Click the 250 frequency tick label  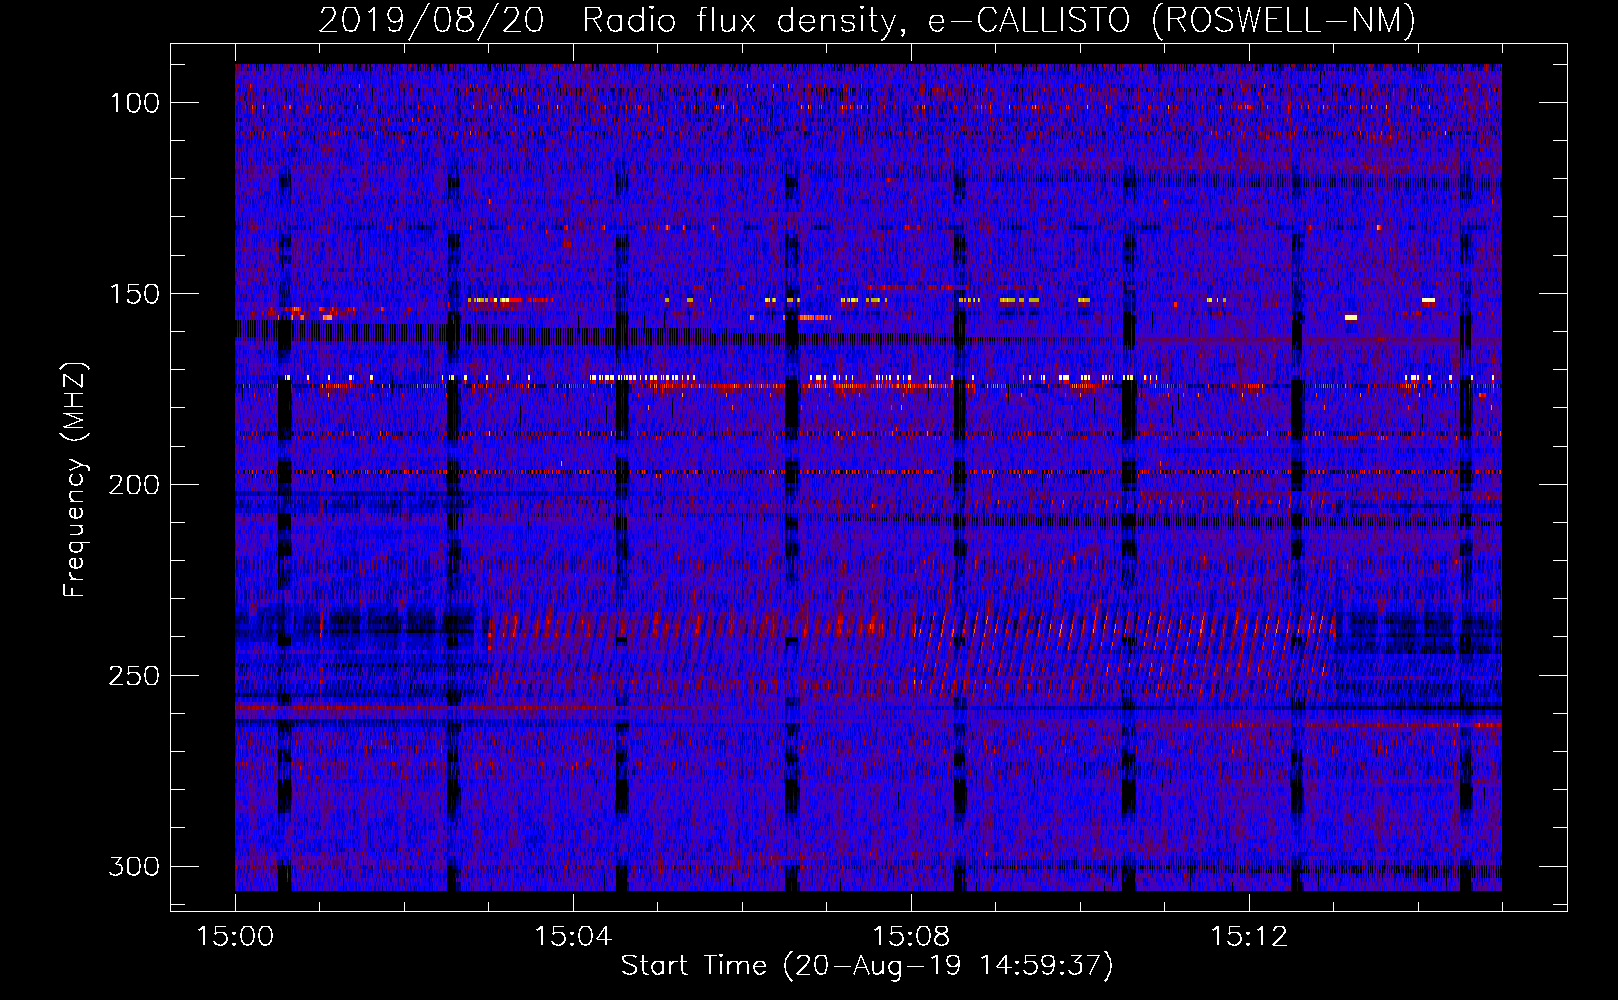point(134,676)
